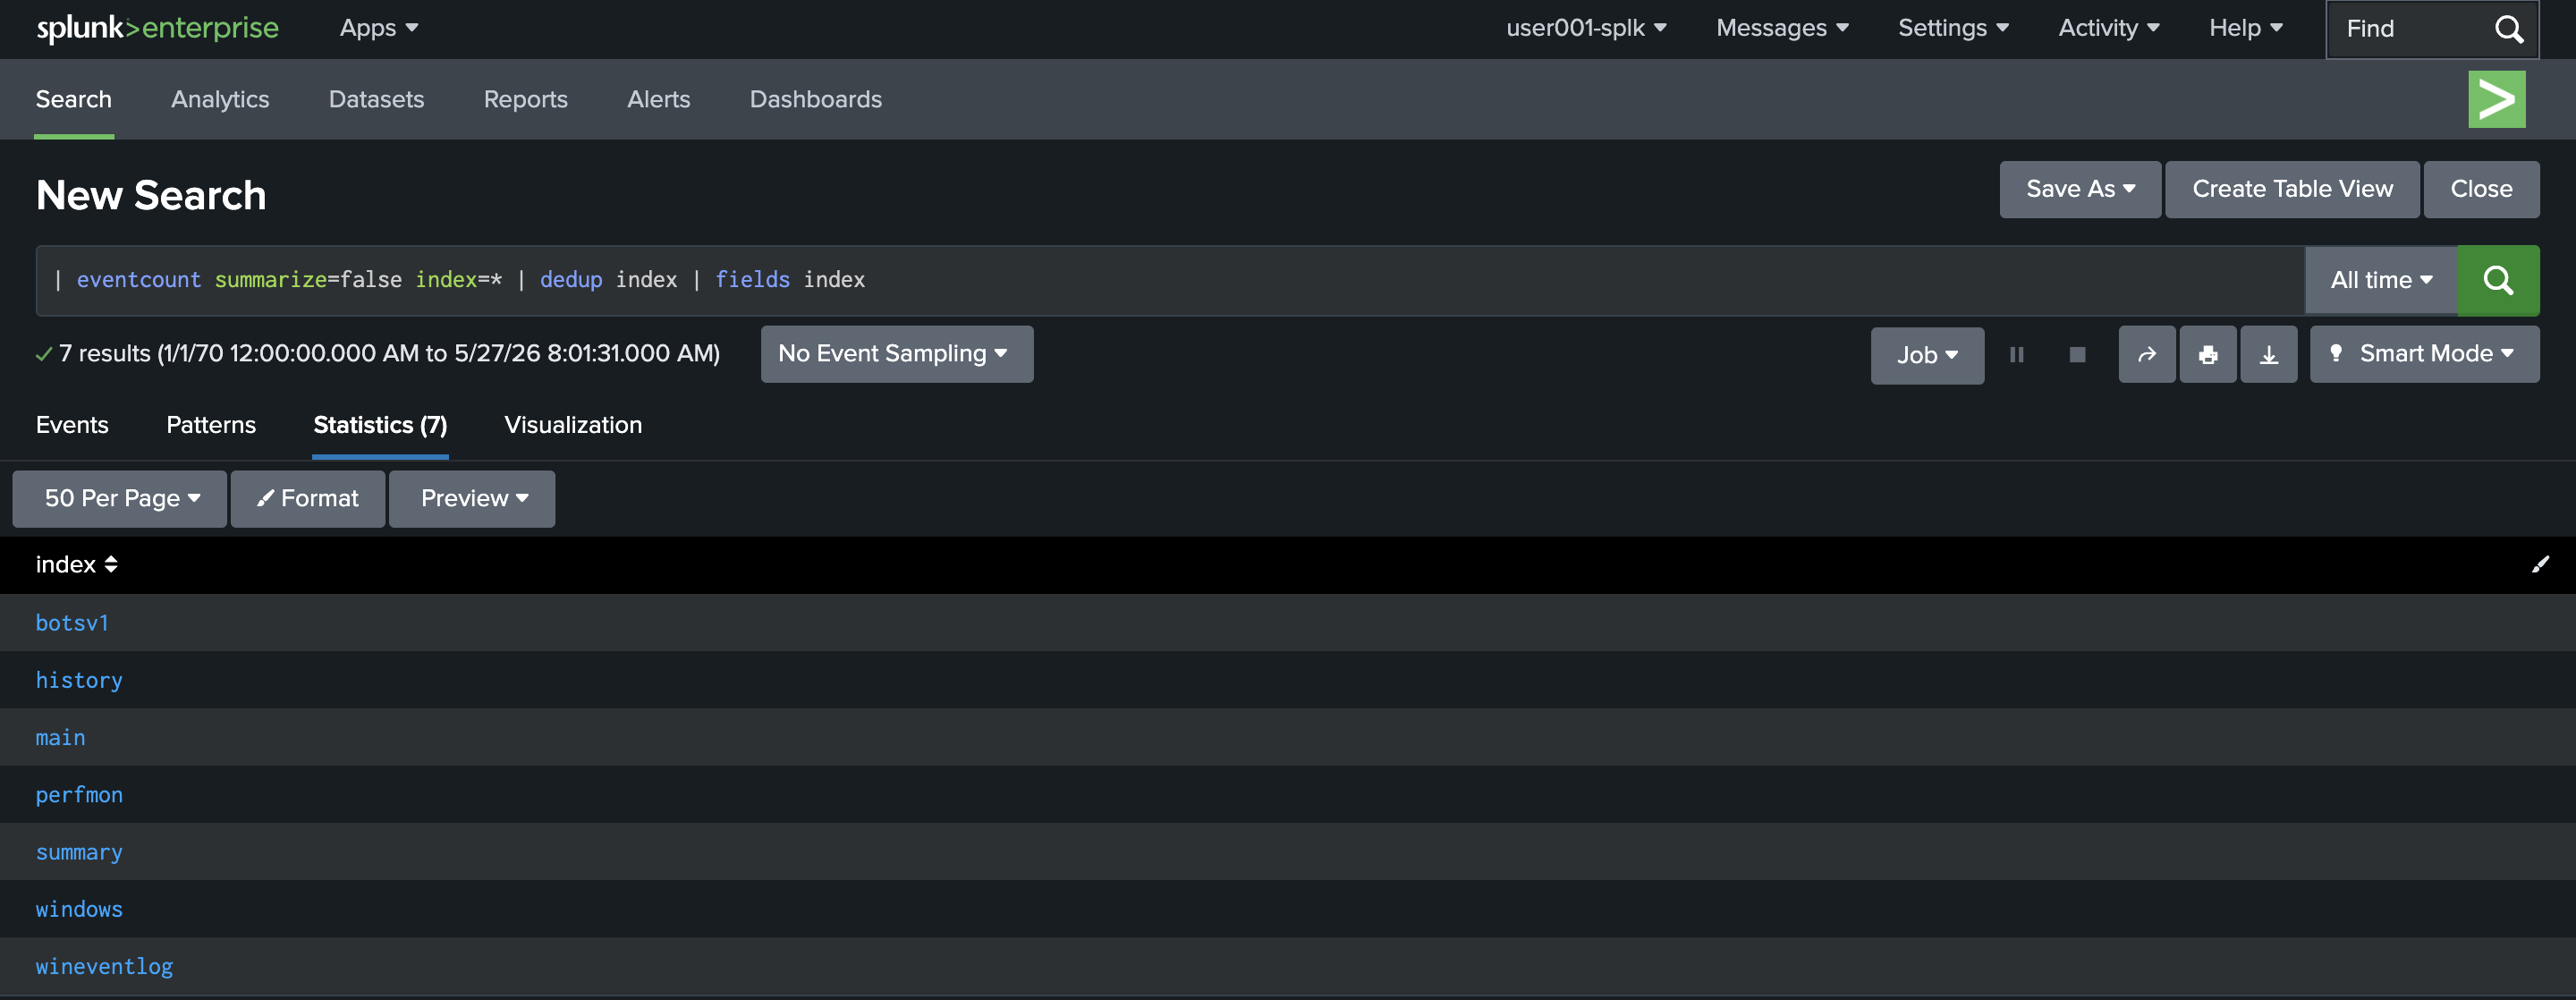Open the Apps dropdown menu
This screenshot has height=1000, width=2576.
(379, 28)
